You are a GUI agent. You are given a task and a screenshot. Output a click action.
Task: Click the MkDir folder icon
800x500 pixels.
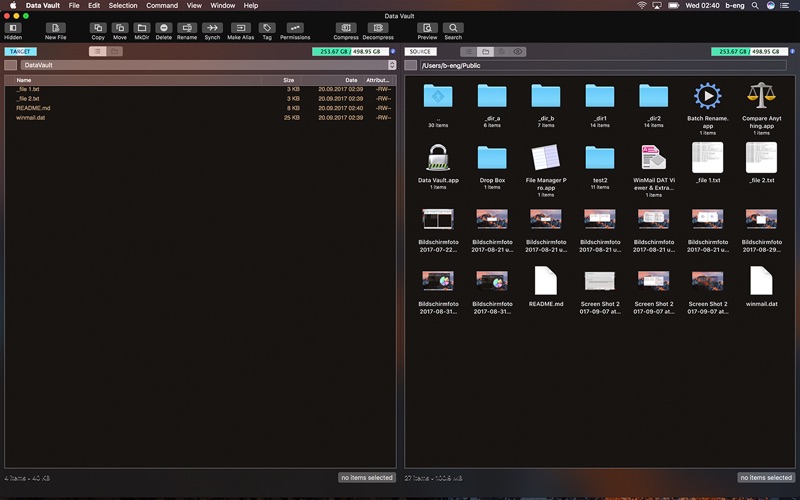coord(142,28)
